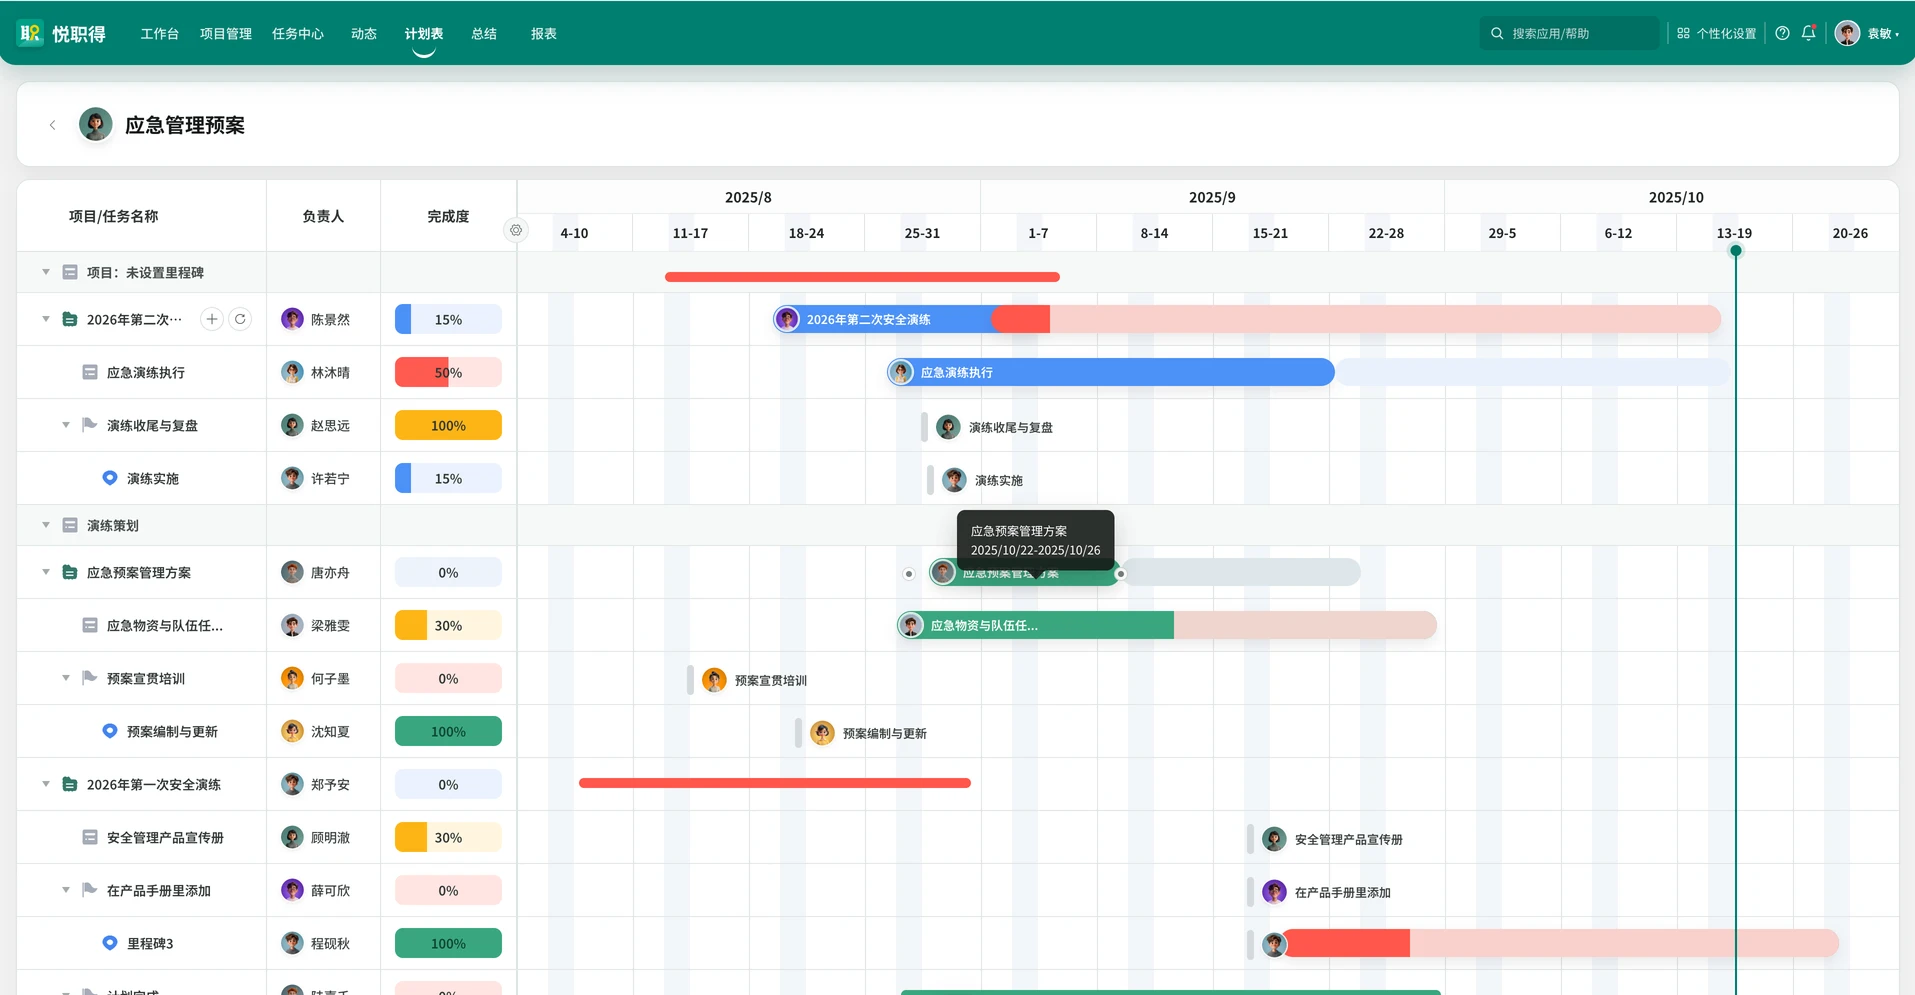
Task: Collapse the 应急预案管理方案 row
Action: click(45, 572)
